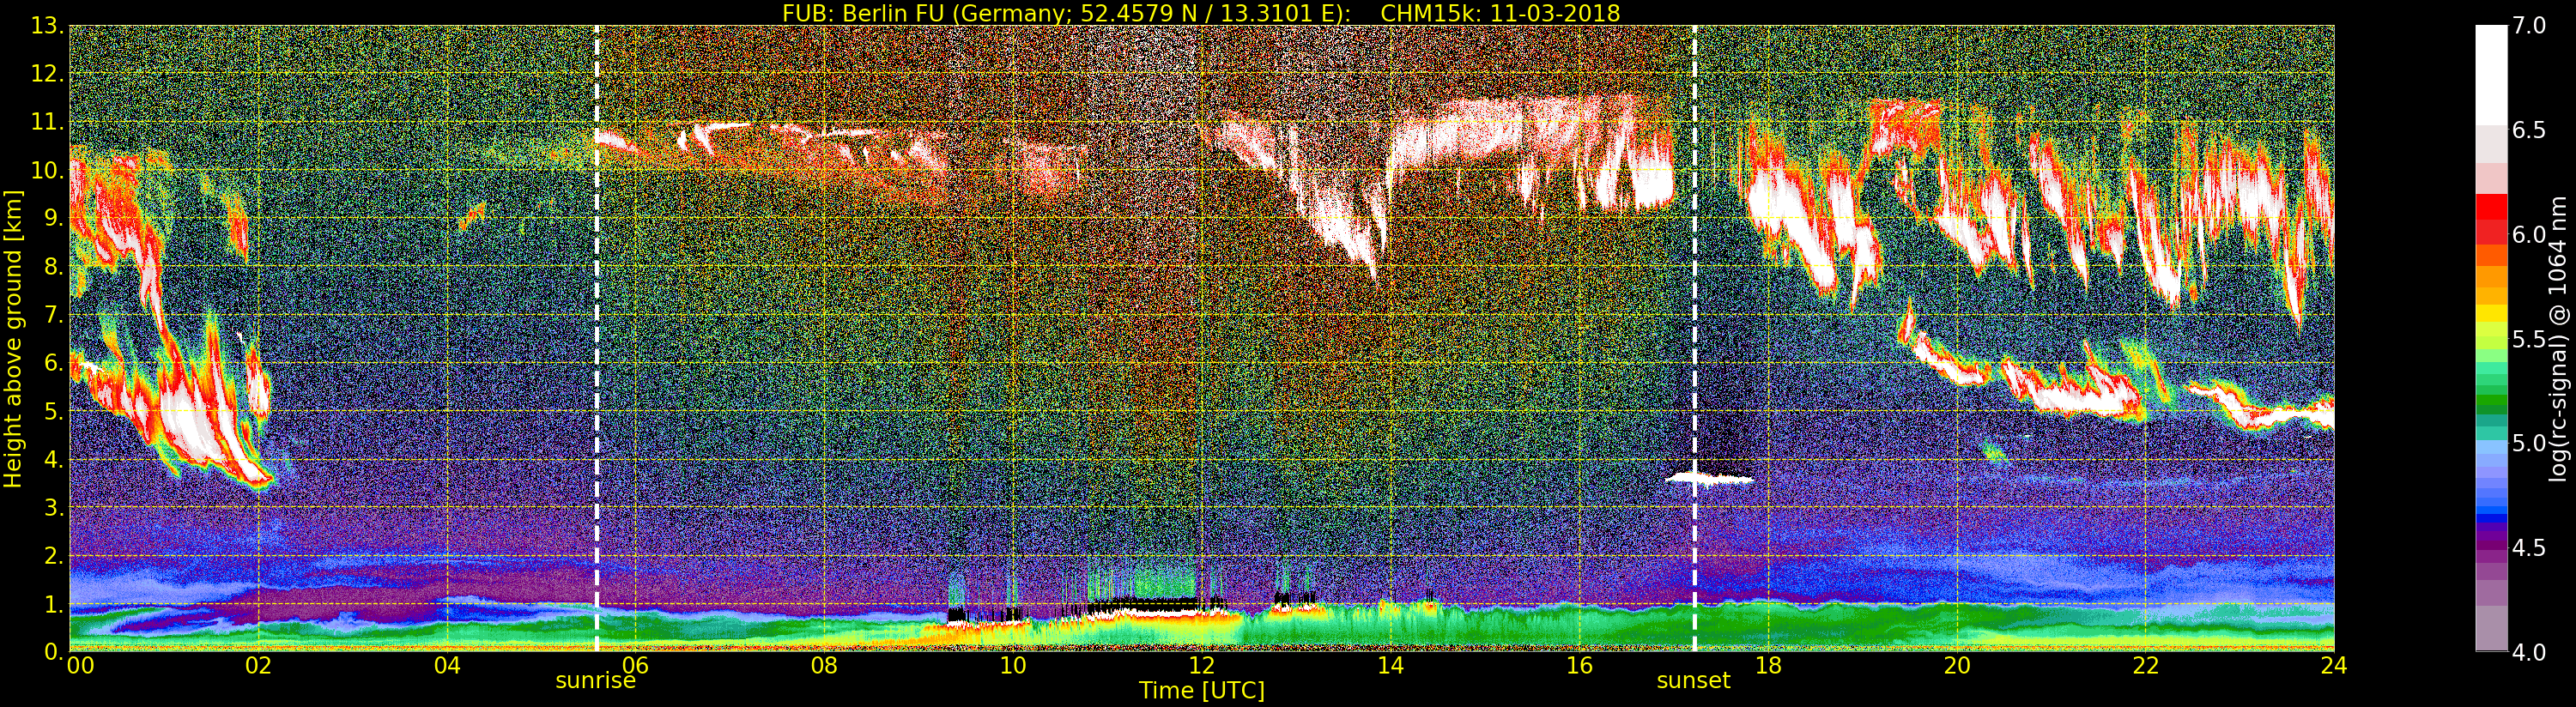This screenshot has width=2576, height=707.
Task: Click the height tick label '7.'
Action: (54, 315)
